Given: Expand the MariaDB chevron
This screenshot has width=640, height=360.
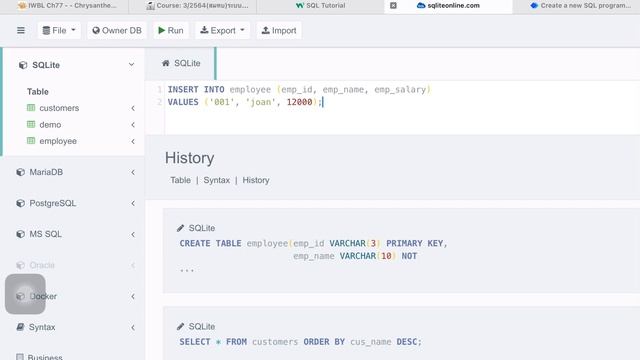Looking at the screenshot, I should pyautogui.click(x=133, y=173).
